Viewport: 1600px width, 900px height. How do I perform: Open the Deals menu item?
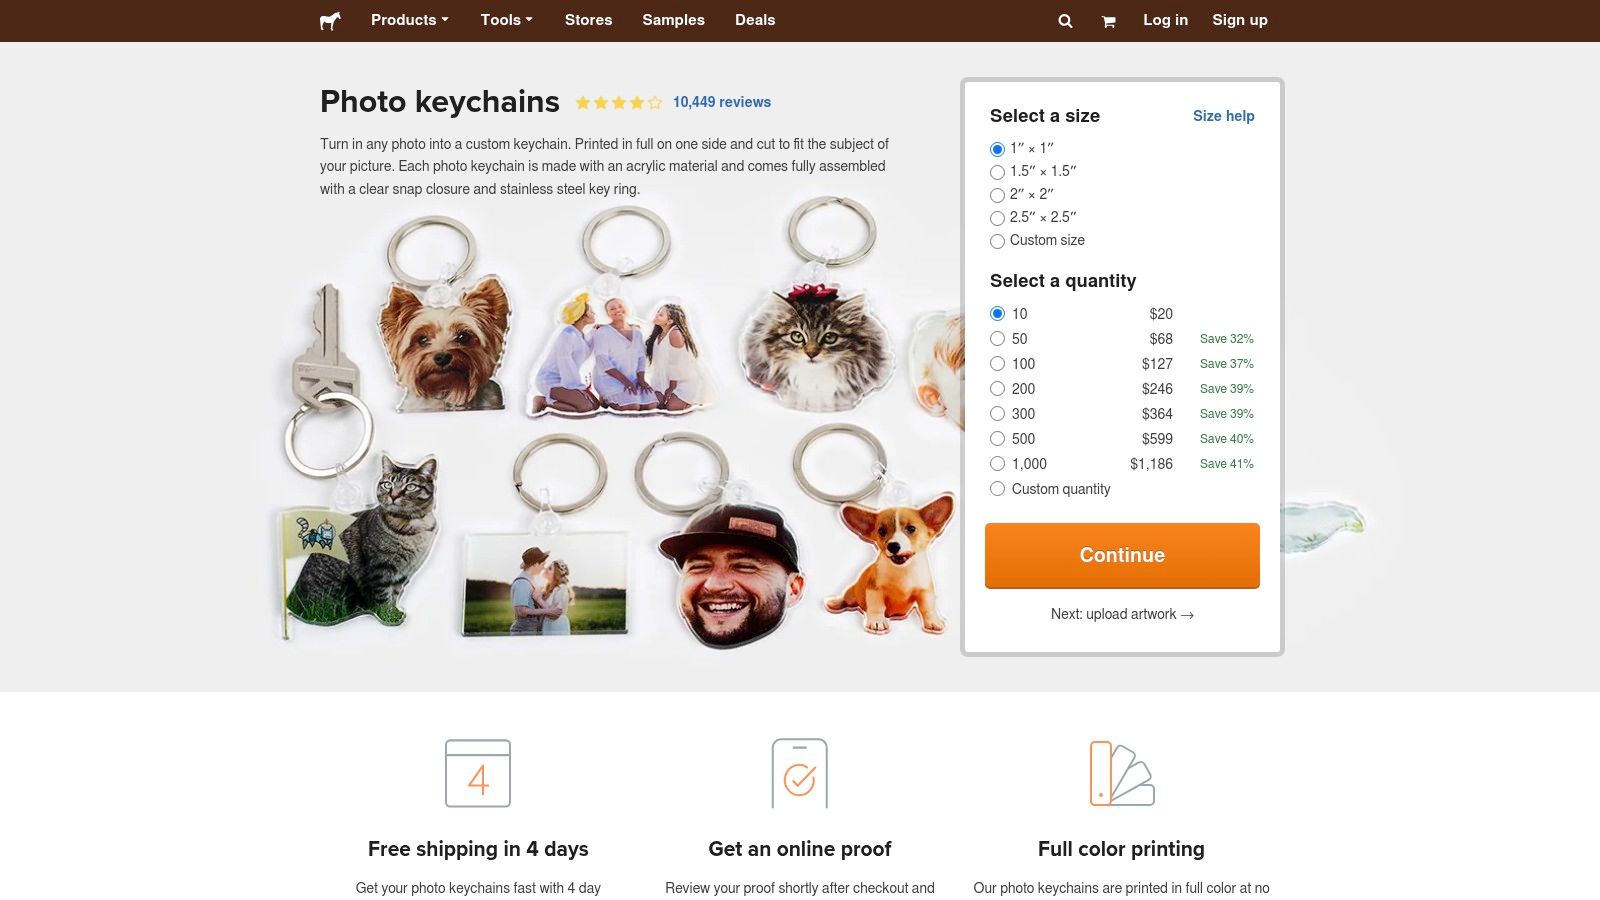(755, 20)
